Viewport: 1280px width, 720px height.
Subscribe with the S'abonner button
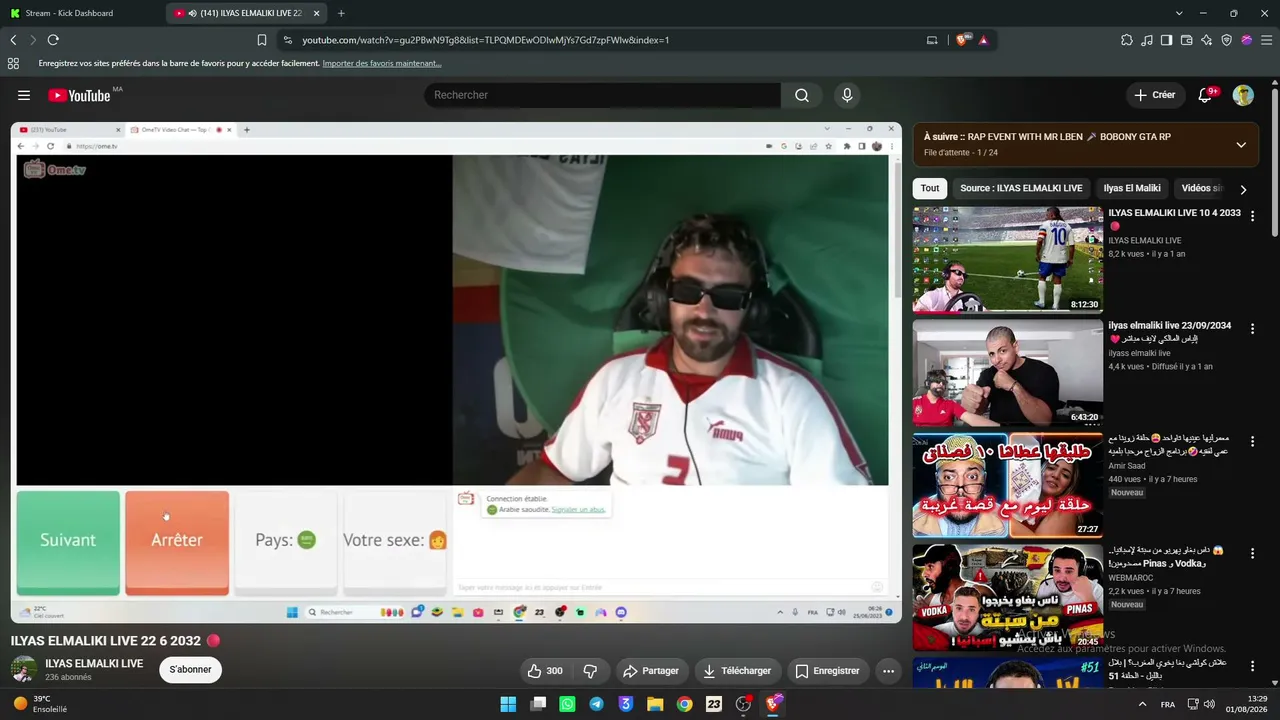click(190, 670)
